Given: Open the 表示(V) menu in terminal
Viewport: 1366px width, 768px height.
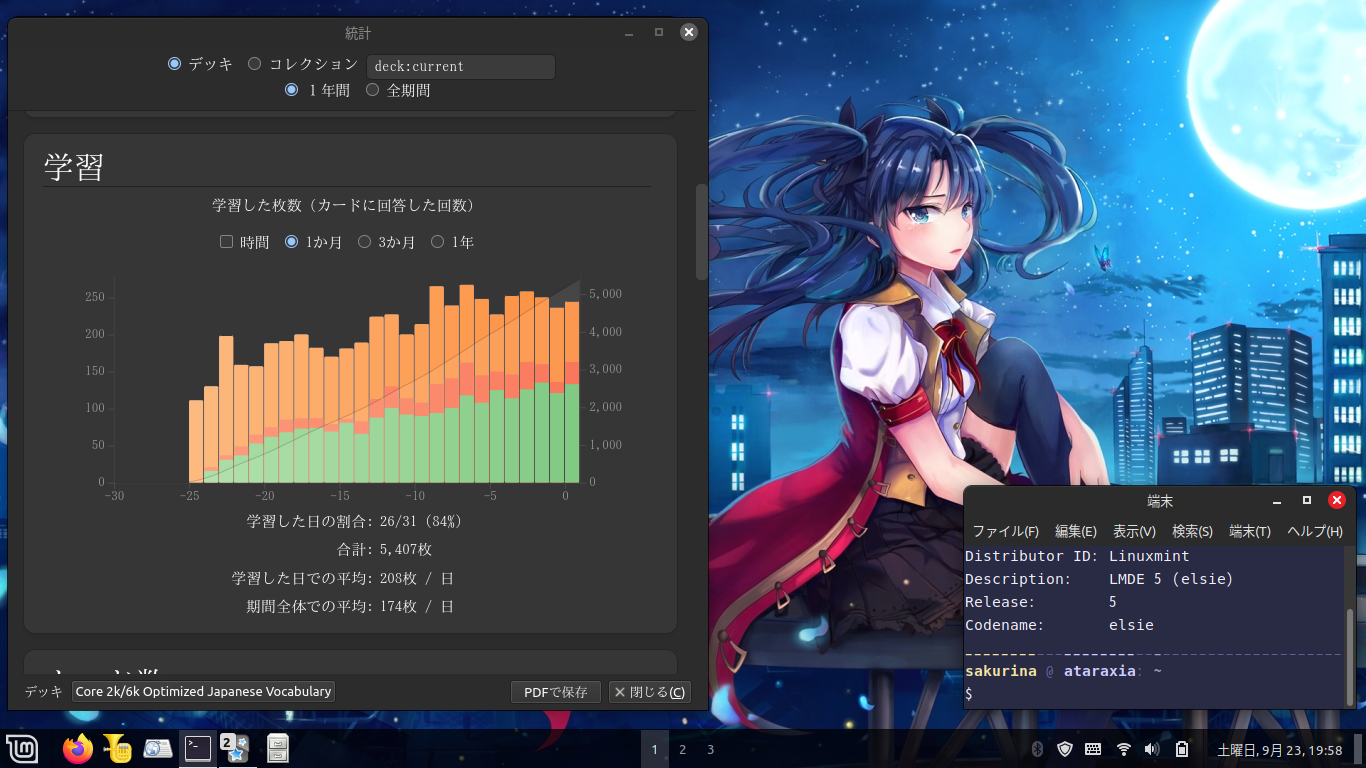Looking at the screenshot, I should tap(1134, 531).
